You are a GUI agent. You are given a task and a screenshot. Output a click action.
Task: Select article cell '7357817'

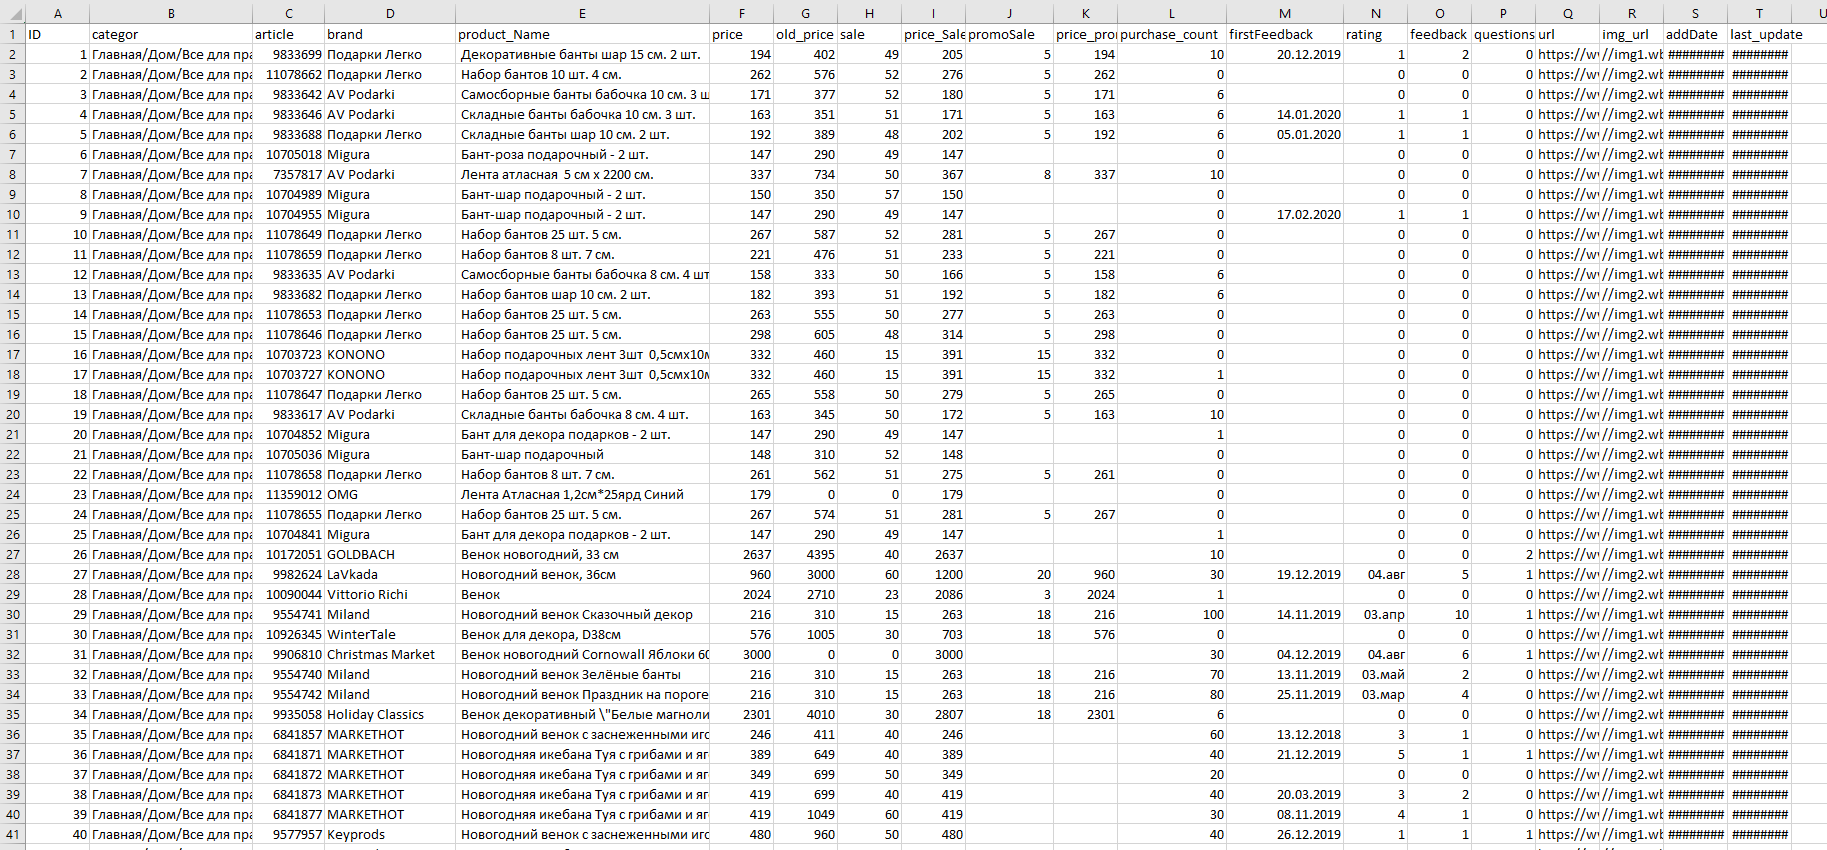tap(288, 174)
